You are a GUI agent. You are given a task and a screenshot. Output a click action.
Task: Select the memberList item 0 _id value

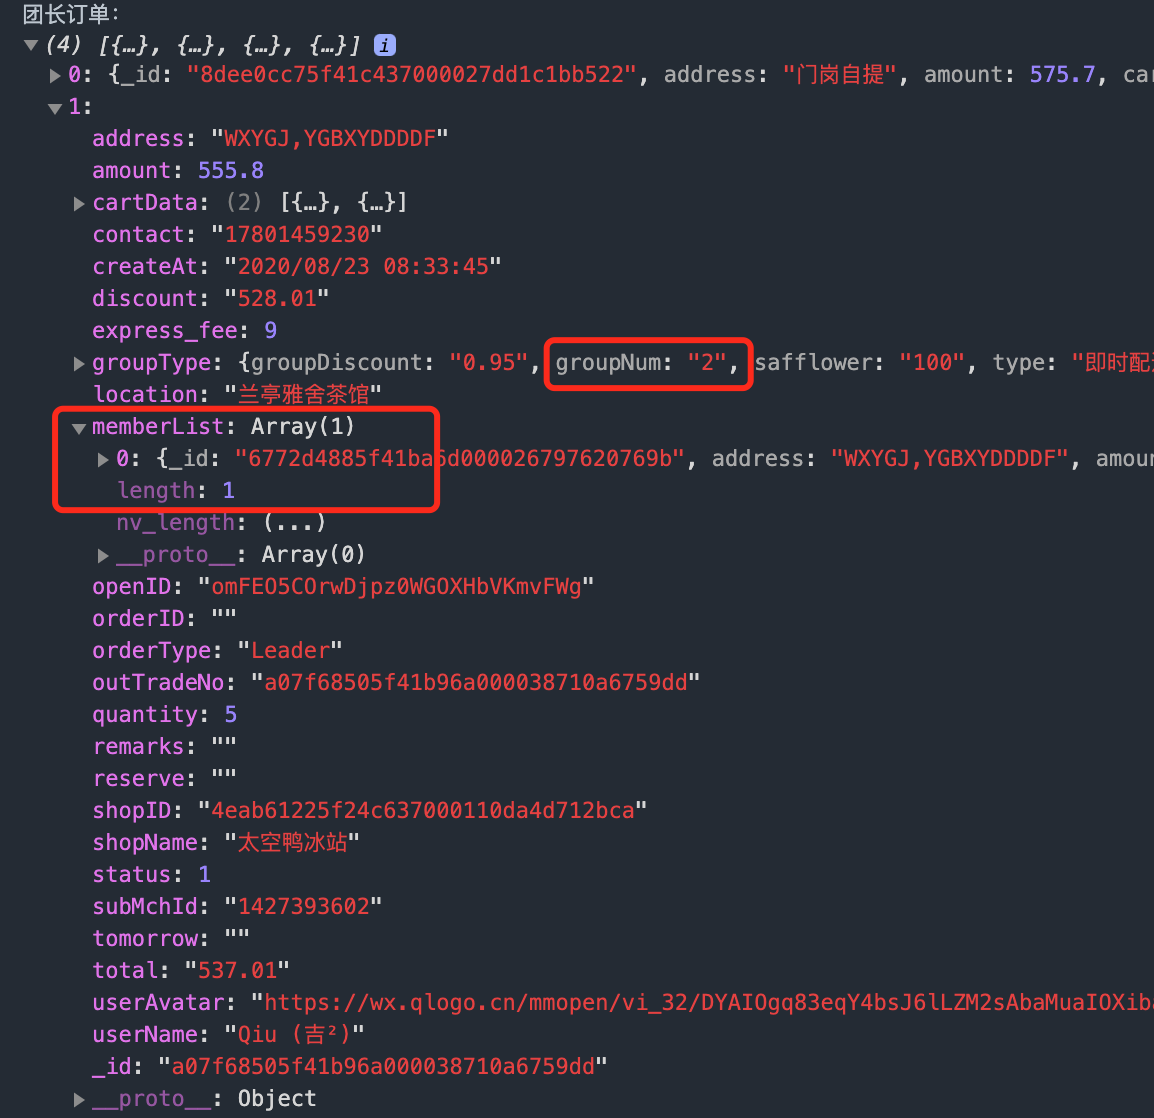pos(460,459)
